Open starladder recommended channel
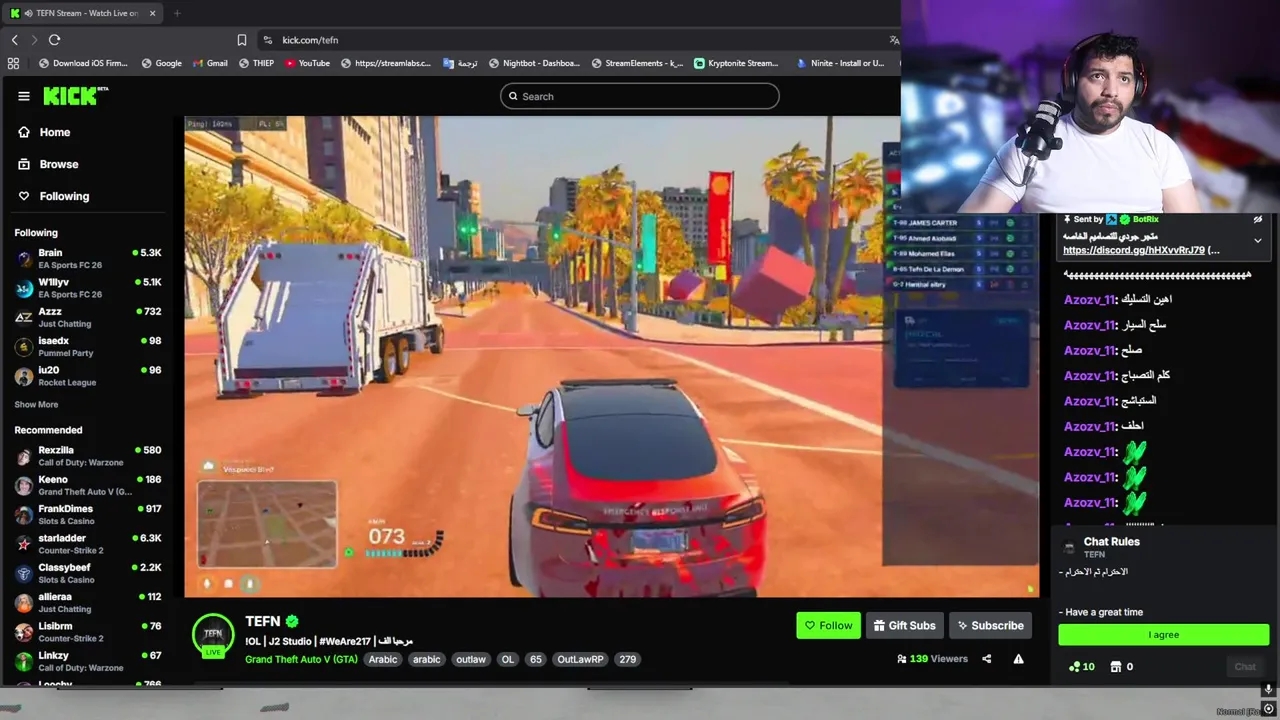 click(87, 544)
